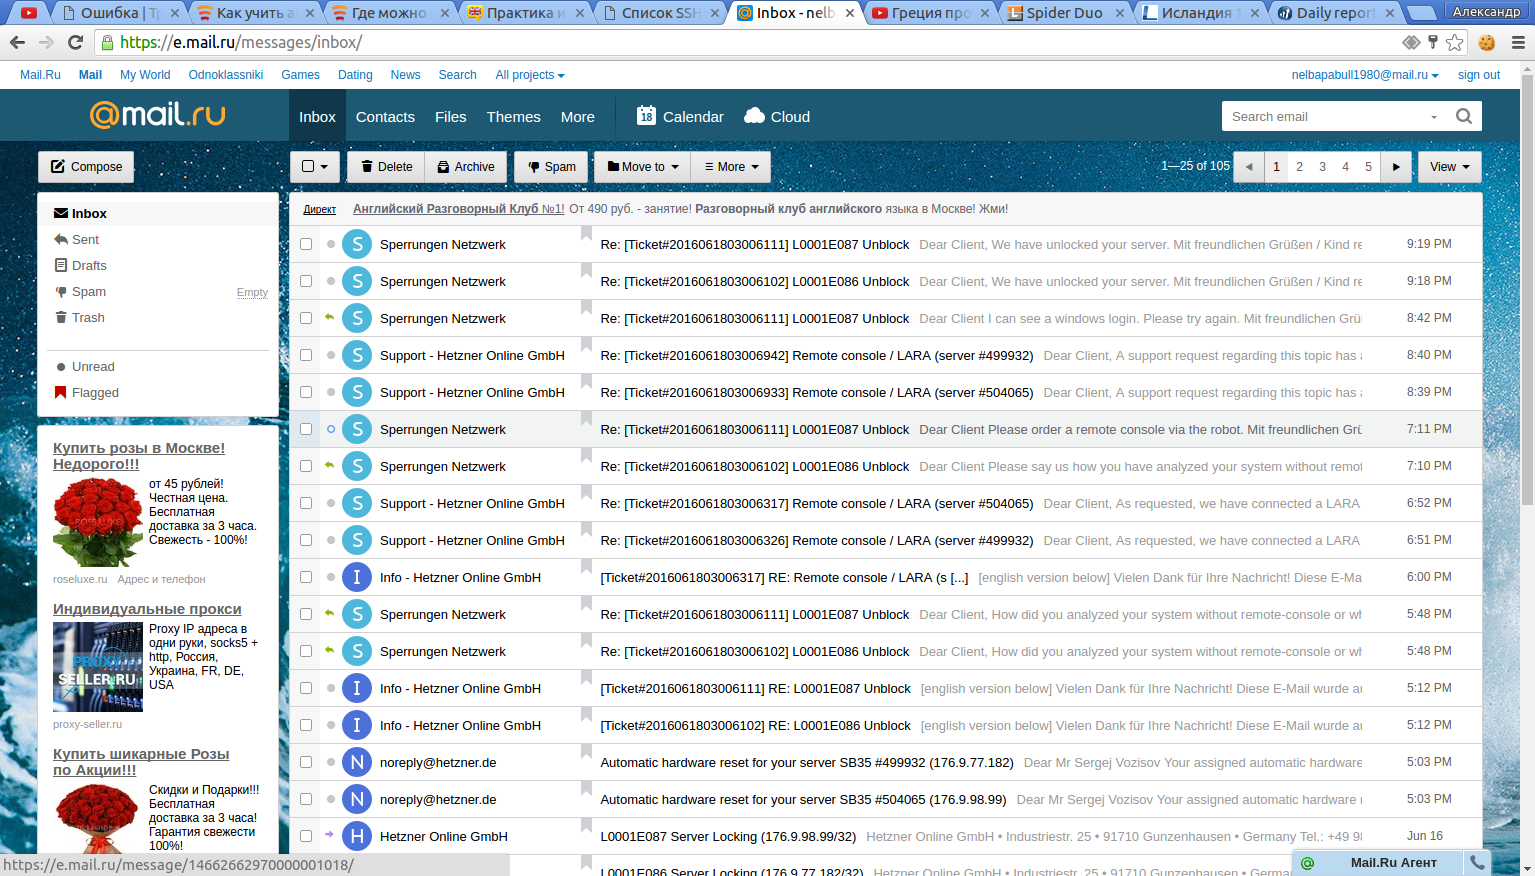Tick the checkbox of the 7:11 PM email
This screenshot has width=1535, height=876.
(306, 429)
